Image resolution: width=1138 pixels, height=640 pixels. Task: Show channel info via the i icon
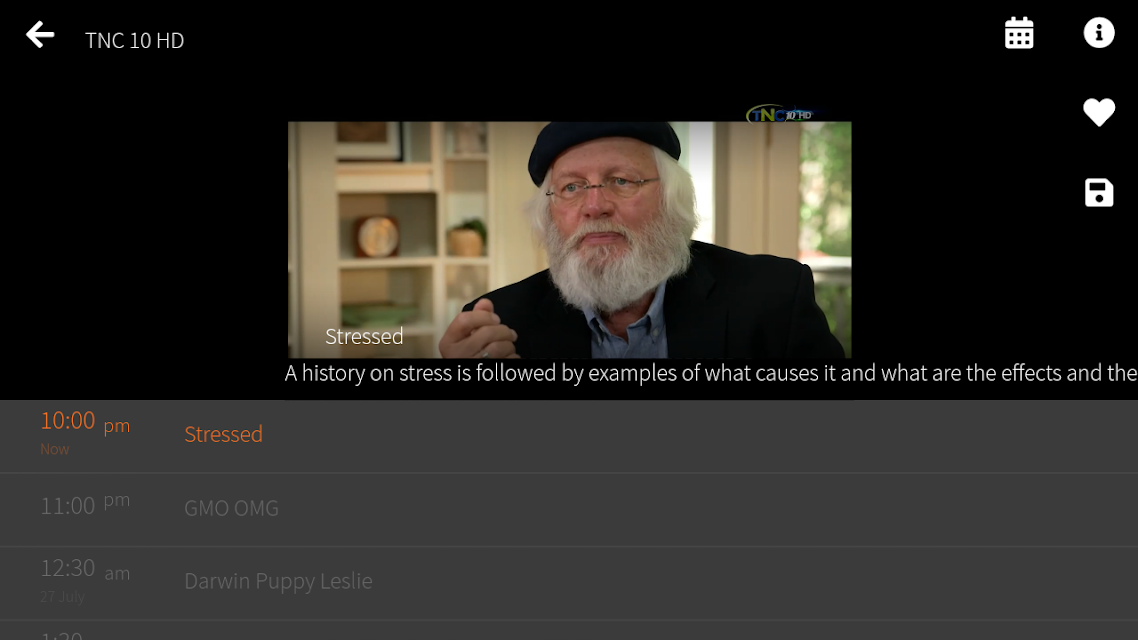[1099, 33]
